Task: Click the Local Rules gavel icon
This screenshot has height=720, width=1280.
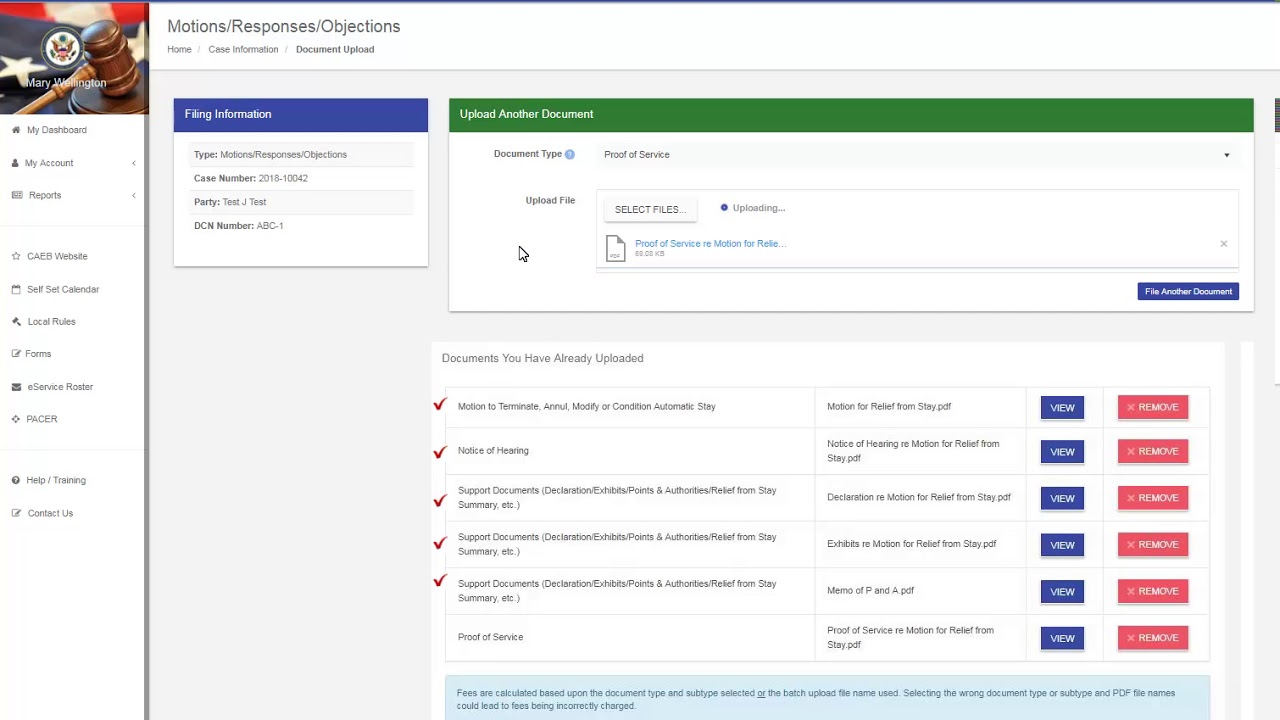Action: tap(16, 322)
